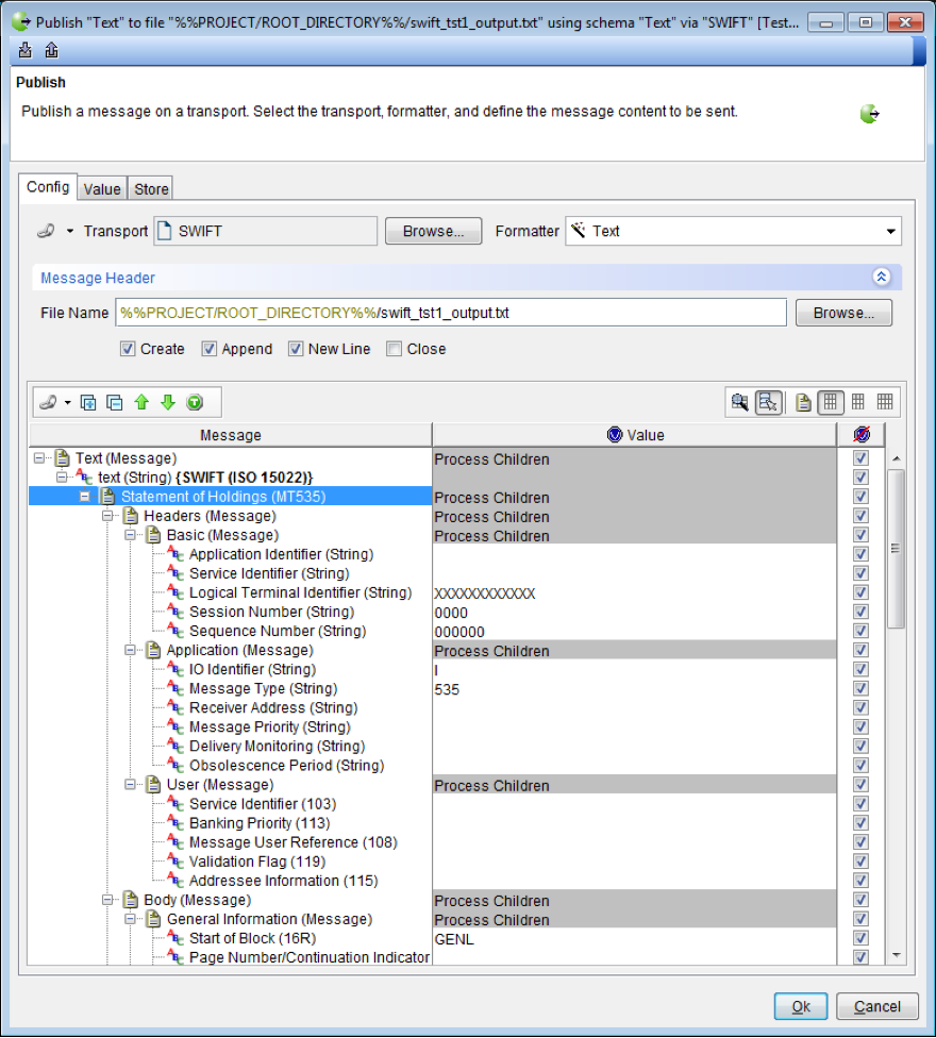Click the string icon of Session Number
Viewport: 936px width, 1038px height.
point(175,612)
